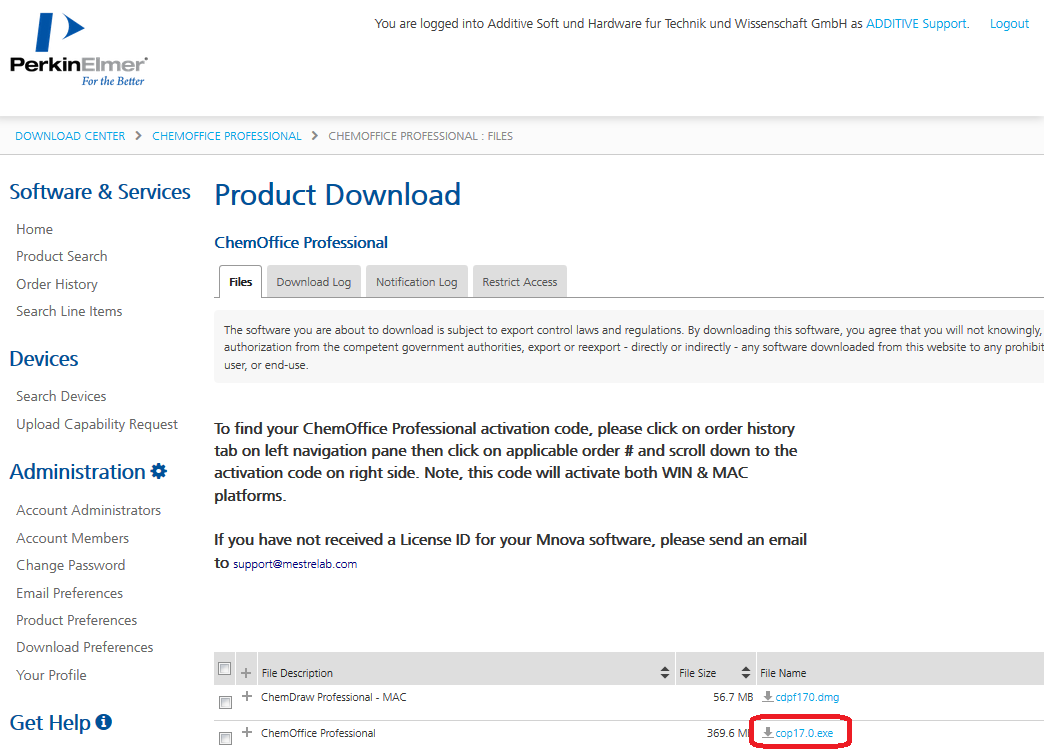Open Email Preferences
This screenshot has height=750, width=1044.
70,593
